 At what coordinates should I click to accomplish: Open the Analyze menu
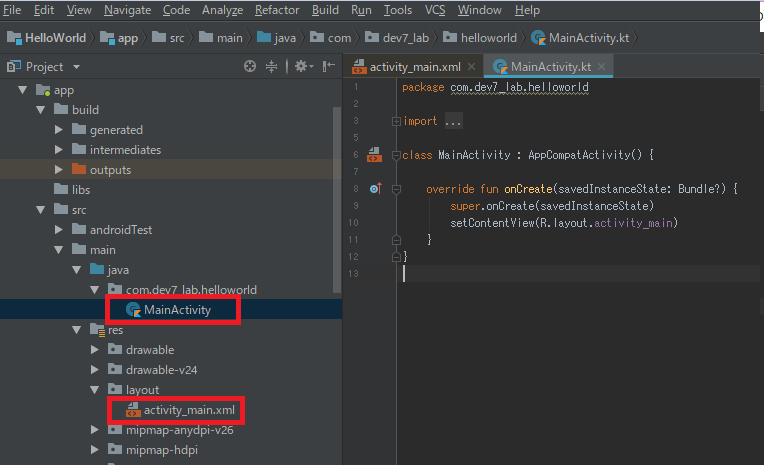coord(222,10)
